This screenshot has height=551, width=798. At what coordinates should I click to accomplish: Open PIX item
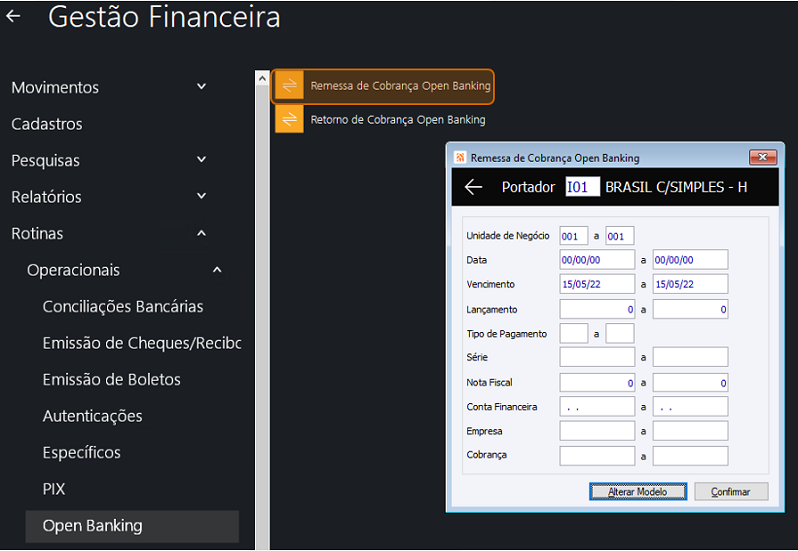(x=54, y=489)
